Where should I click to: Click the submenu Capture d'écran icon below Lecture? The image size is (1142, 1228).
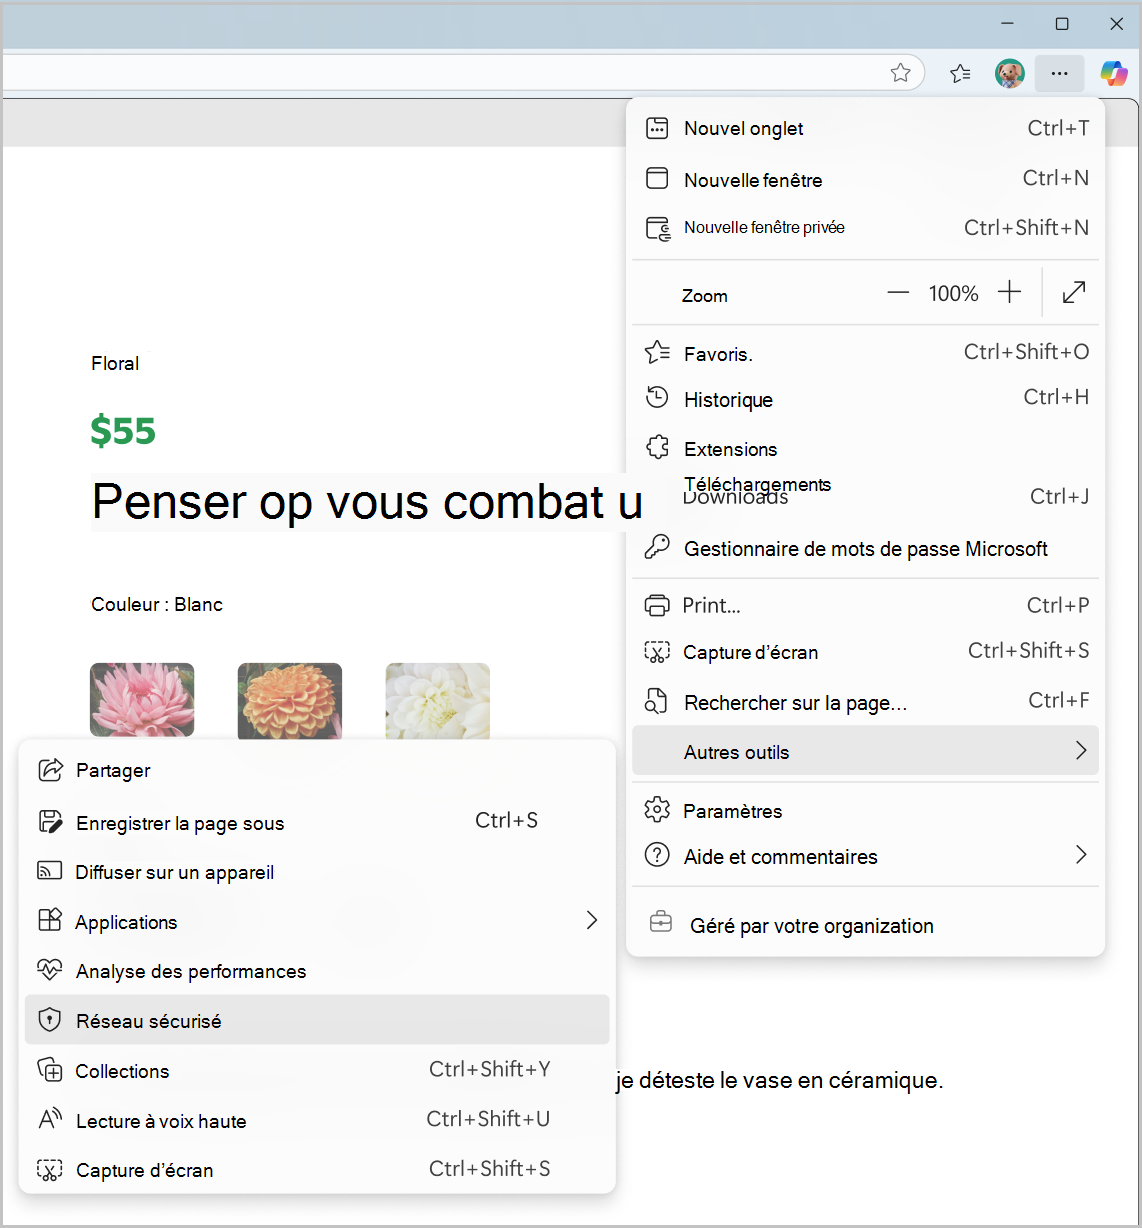click(x=49, y=1170)
